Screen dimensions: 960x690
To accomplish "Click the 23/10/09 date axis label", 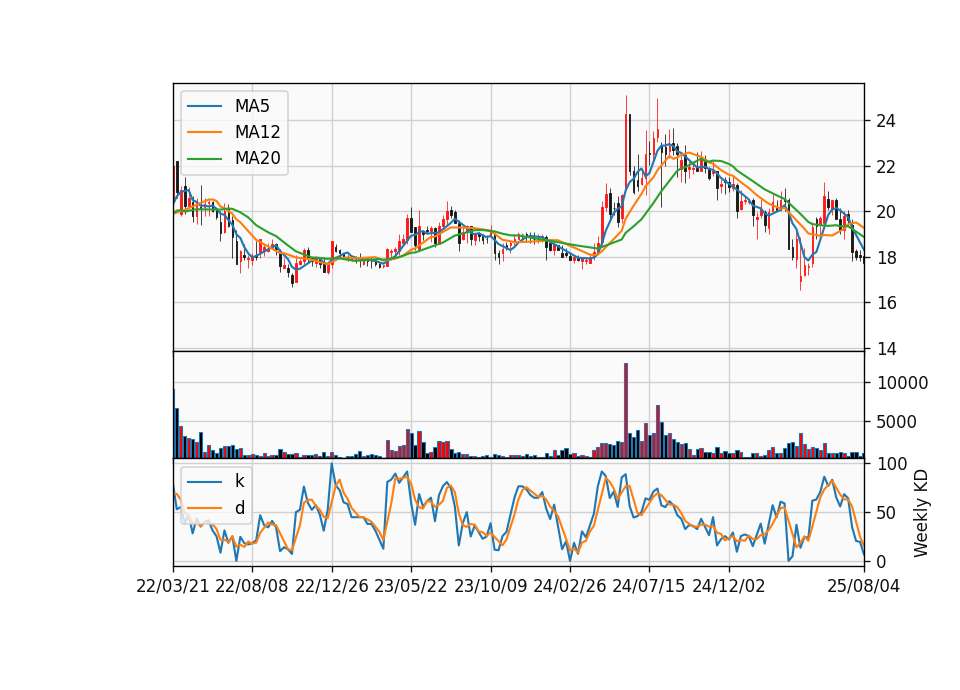I will (x=490, y=586).
